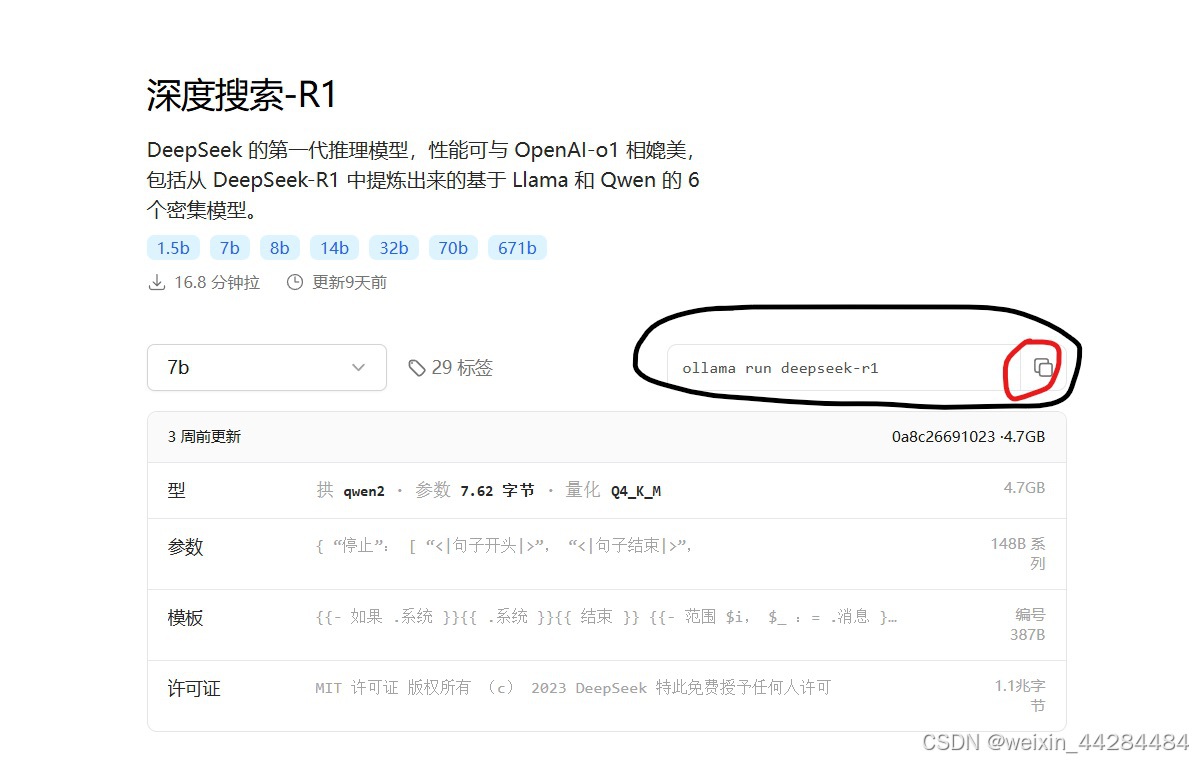The height and width of the screenshot is (762, 1193).
Task: Click the tag icon beside 29 标签
Action: [417, 367]
